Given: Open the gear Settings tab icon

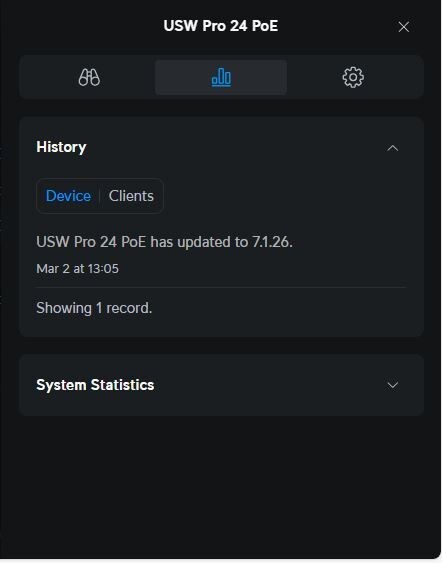Looking at the screenshot, I should pos(353,77).
